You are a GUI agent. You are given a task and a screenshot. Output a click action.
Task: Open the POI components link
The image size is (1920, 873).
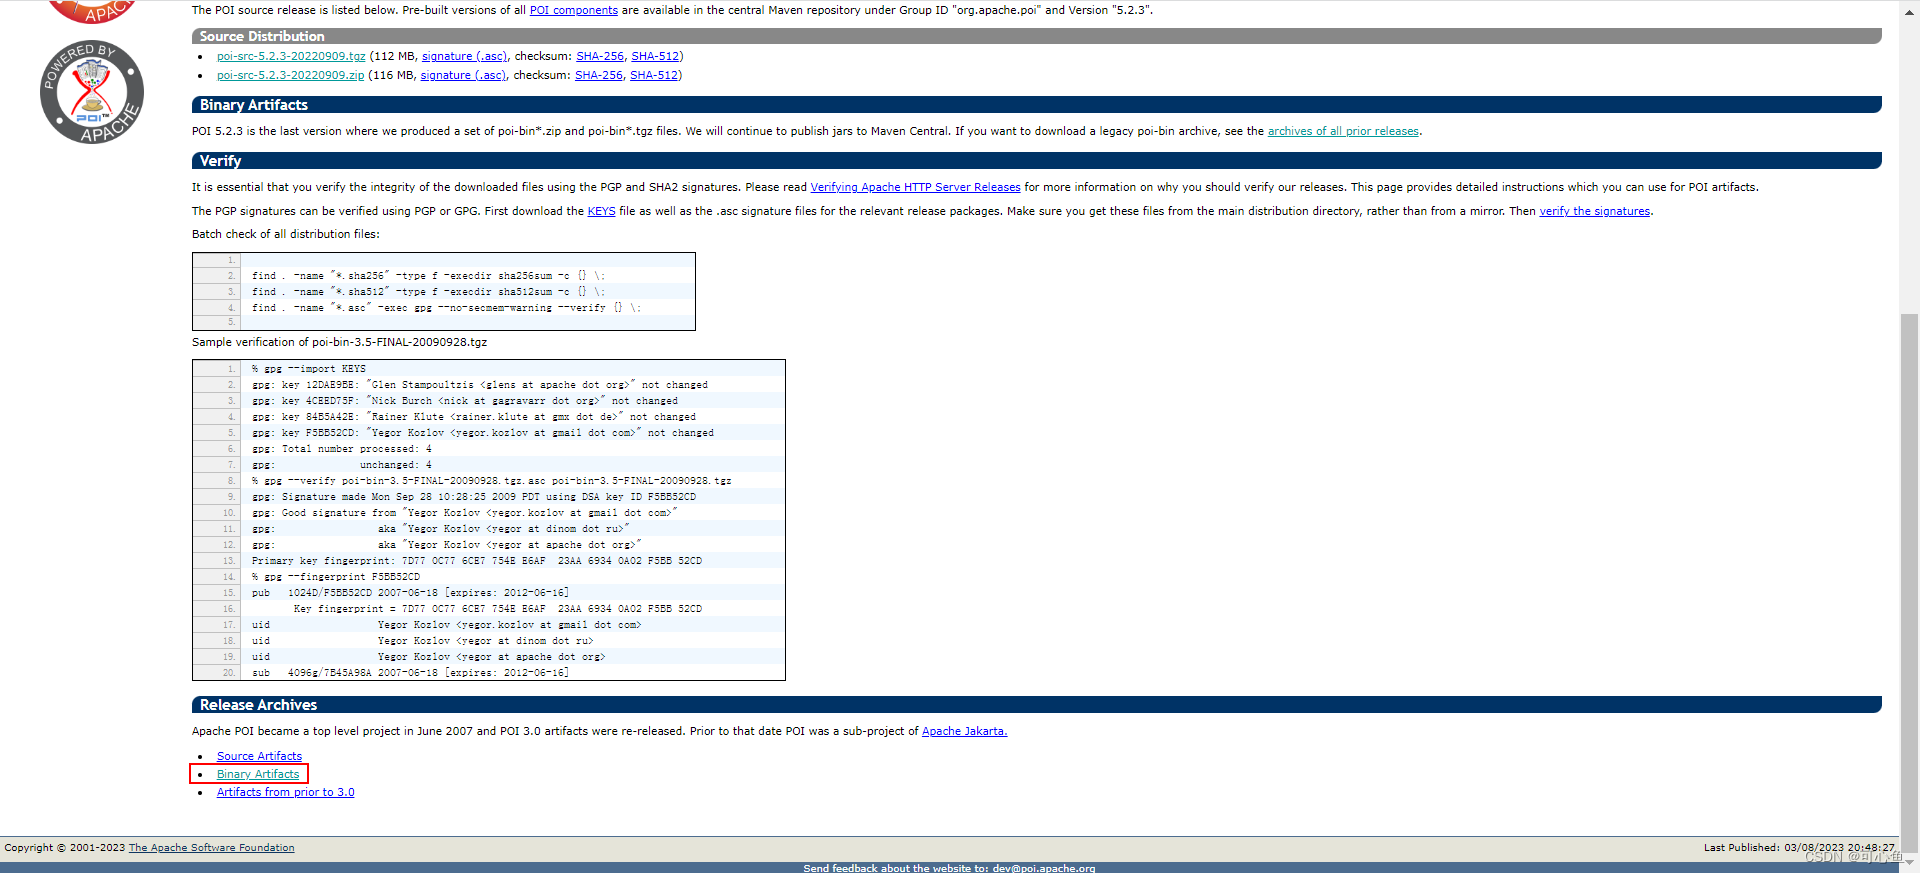573,10
